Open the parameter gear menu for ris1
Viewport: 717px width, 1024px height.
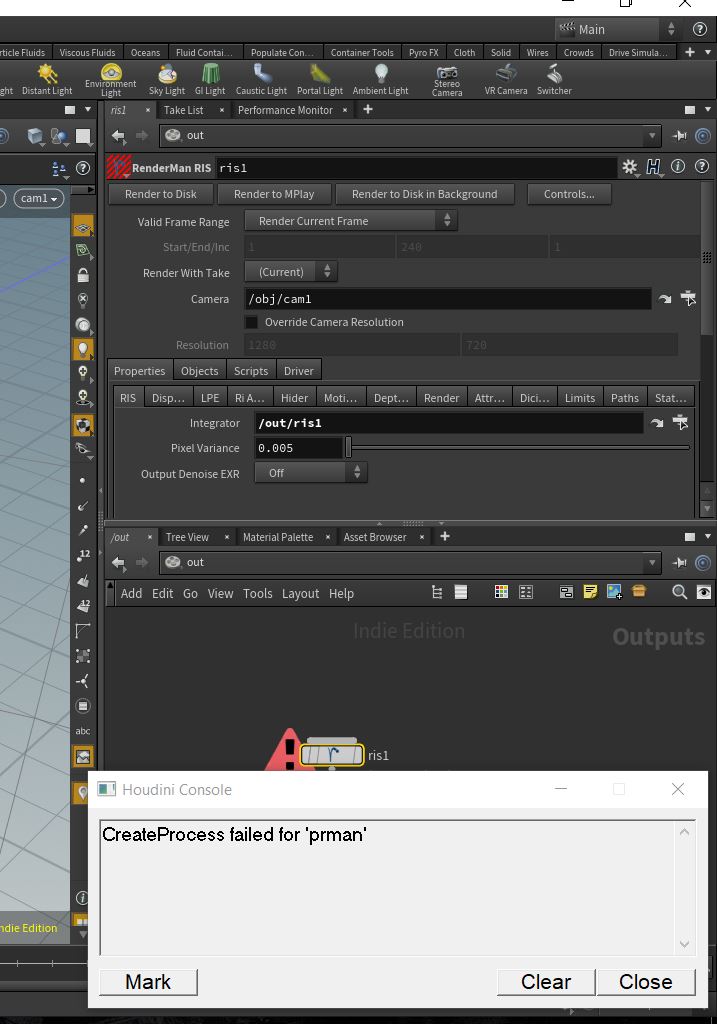coord(629,167)
